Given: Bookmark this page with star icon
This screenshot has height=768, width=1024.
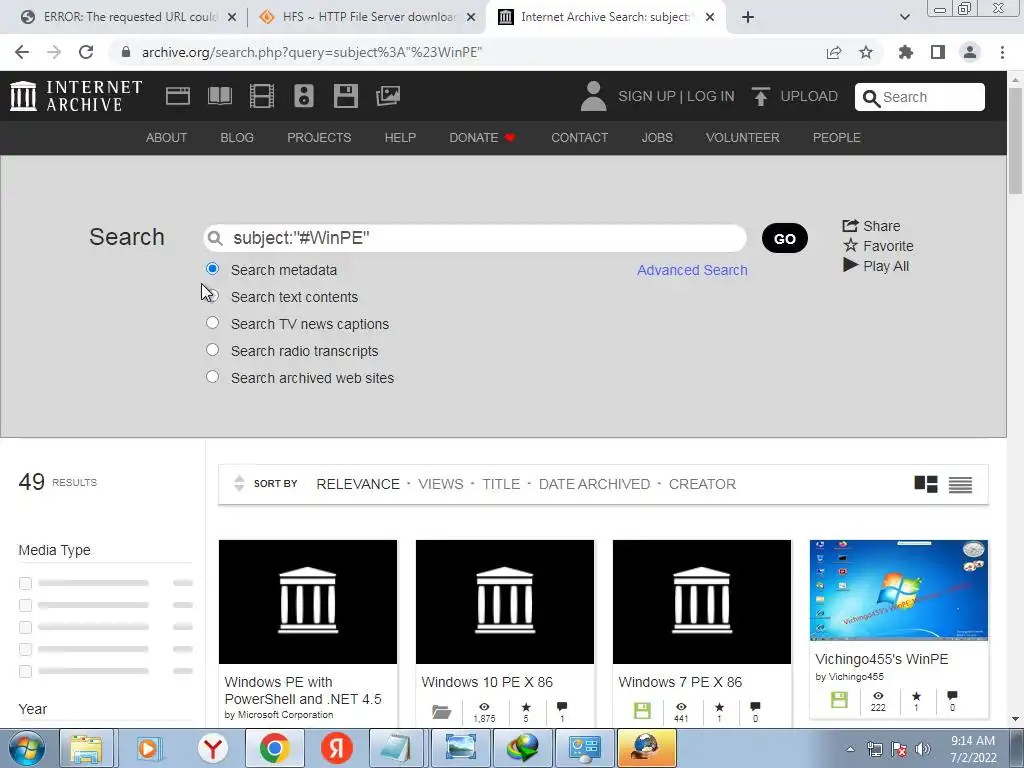Looking at the screenshot, I should tap(866, 52).
